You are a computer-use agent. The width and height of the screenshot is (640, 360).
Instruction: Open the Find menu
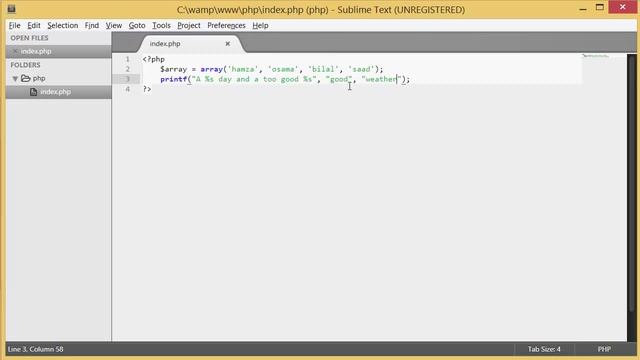click(91, 25)
